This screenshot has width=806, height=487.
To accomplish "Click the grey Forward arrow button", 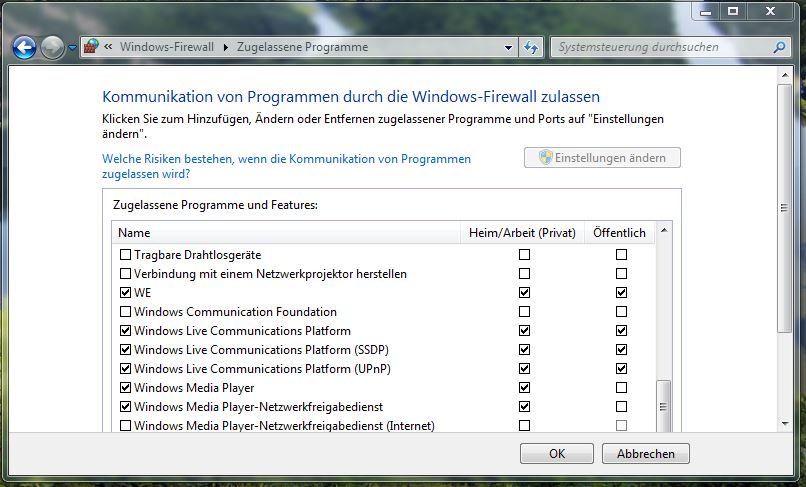I will click(x=52, y=48).
